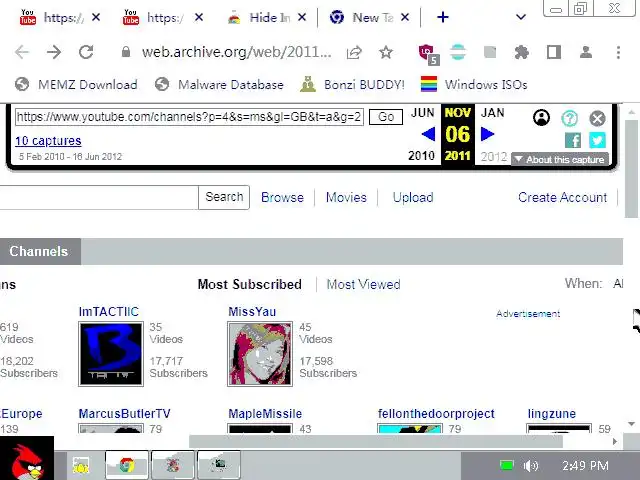Image resolution: width=640 pixels, height=480 pixels.
Task: Open the MapleMissile channel link
Action: (265, 414)
